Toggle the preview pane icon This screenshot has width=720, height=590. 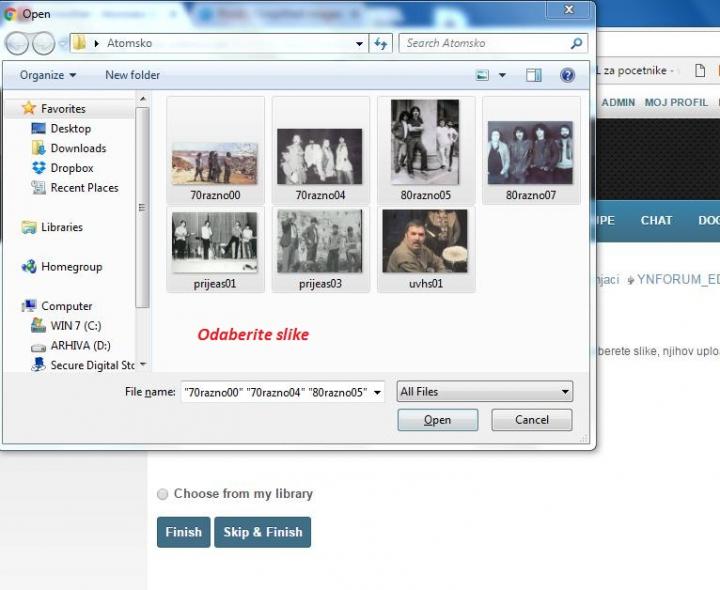click(534, 75)
